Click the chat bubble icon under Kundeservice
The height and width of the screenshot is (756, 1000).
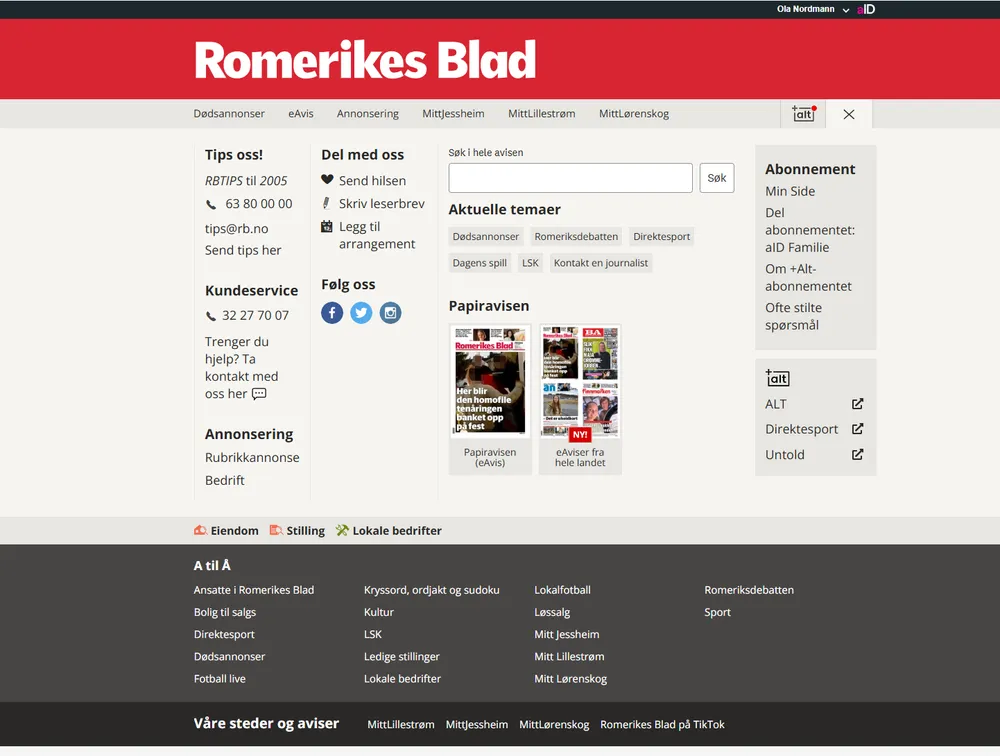pyautogui.click(x=259, y=394)
